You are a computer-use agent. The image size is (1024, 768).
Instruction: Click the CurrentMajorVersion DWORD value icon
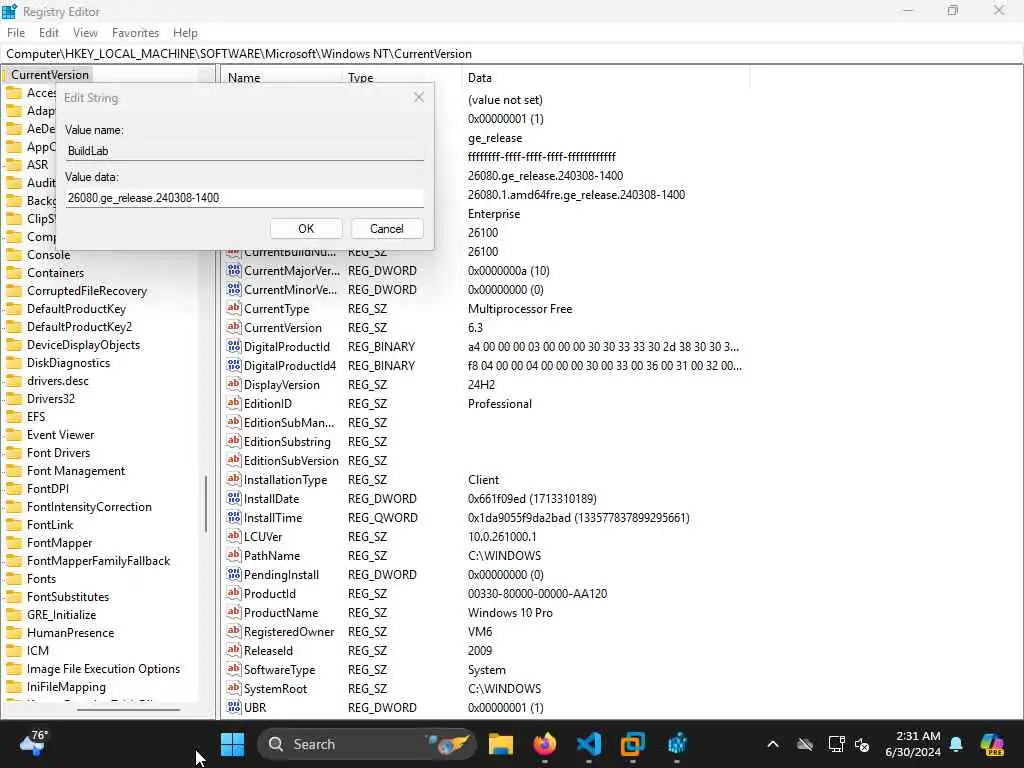pos(234,270)
